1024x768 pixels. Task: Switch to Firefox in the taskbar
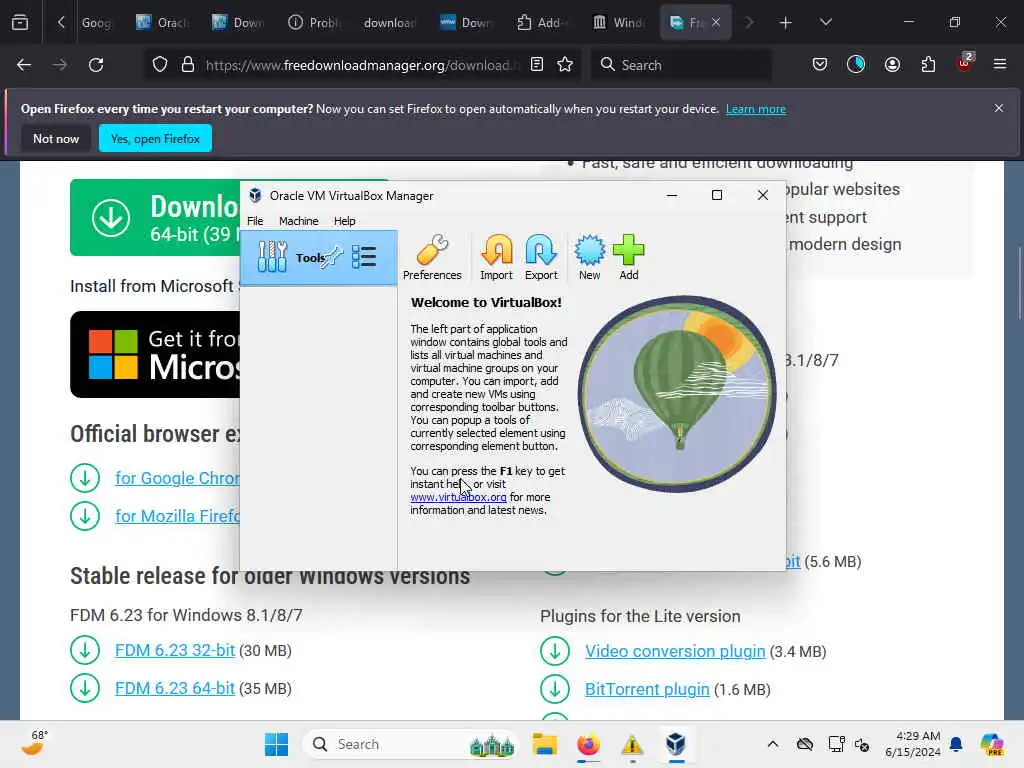588,744
